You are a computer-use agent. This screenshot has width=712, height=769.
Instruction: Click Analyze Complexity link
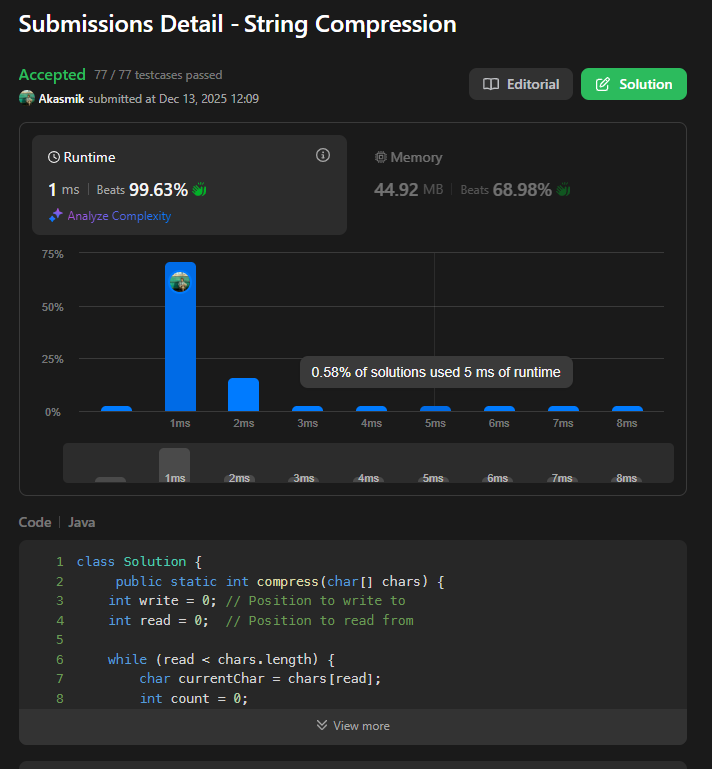[x=119, y=216]
